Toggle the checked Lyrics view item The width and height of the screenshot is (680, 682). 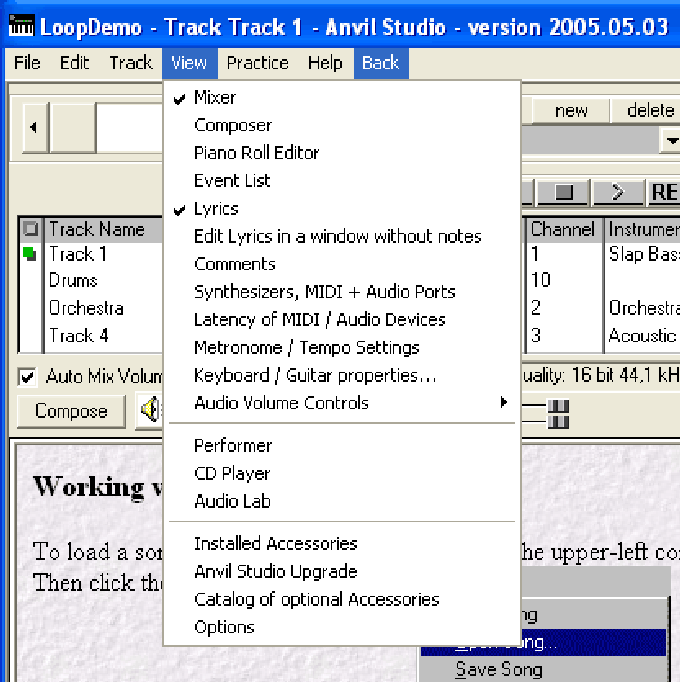(342, 209)
